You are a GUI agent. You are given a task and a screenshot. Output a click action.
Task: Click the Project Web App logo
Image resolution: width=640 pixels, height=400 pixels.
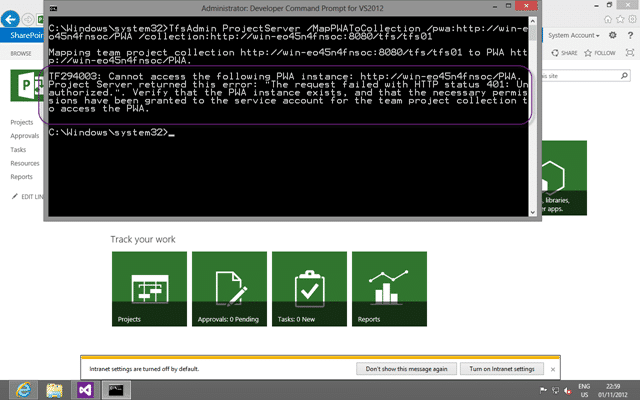(x=27, y=85)
